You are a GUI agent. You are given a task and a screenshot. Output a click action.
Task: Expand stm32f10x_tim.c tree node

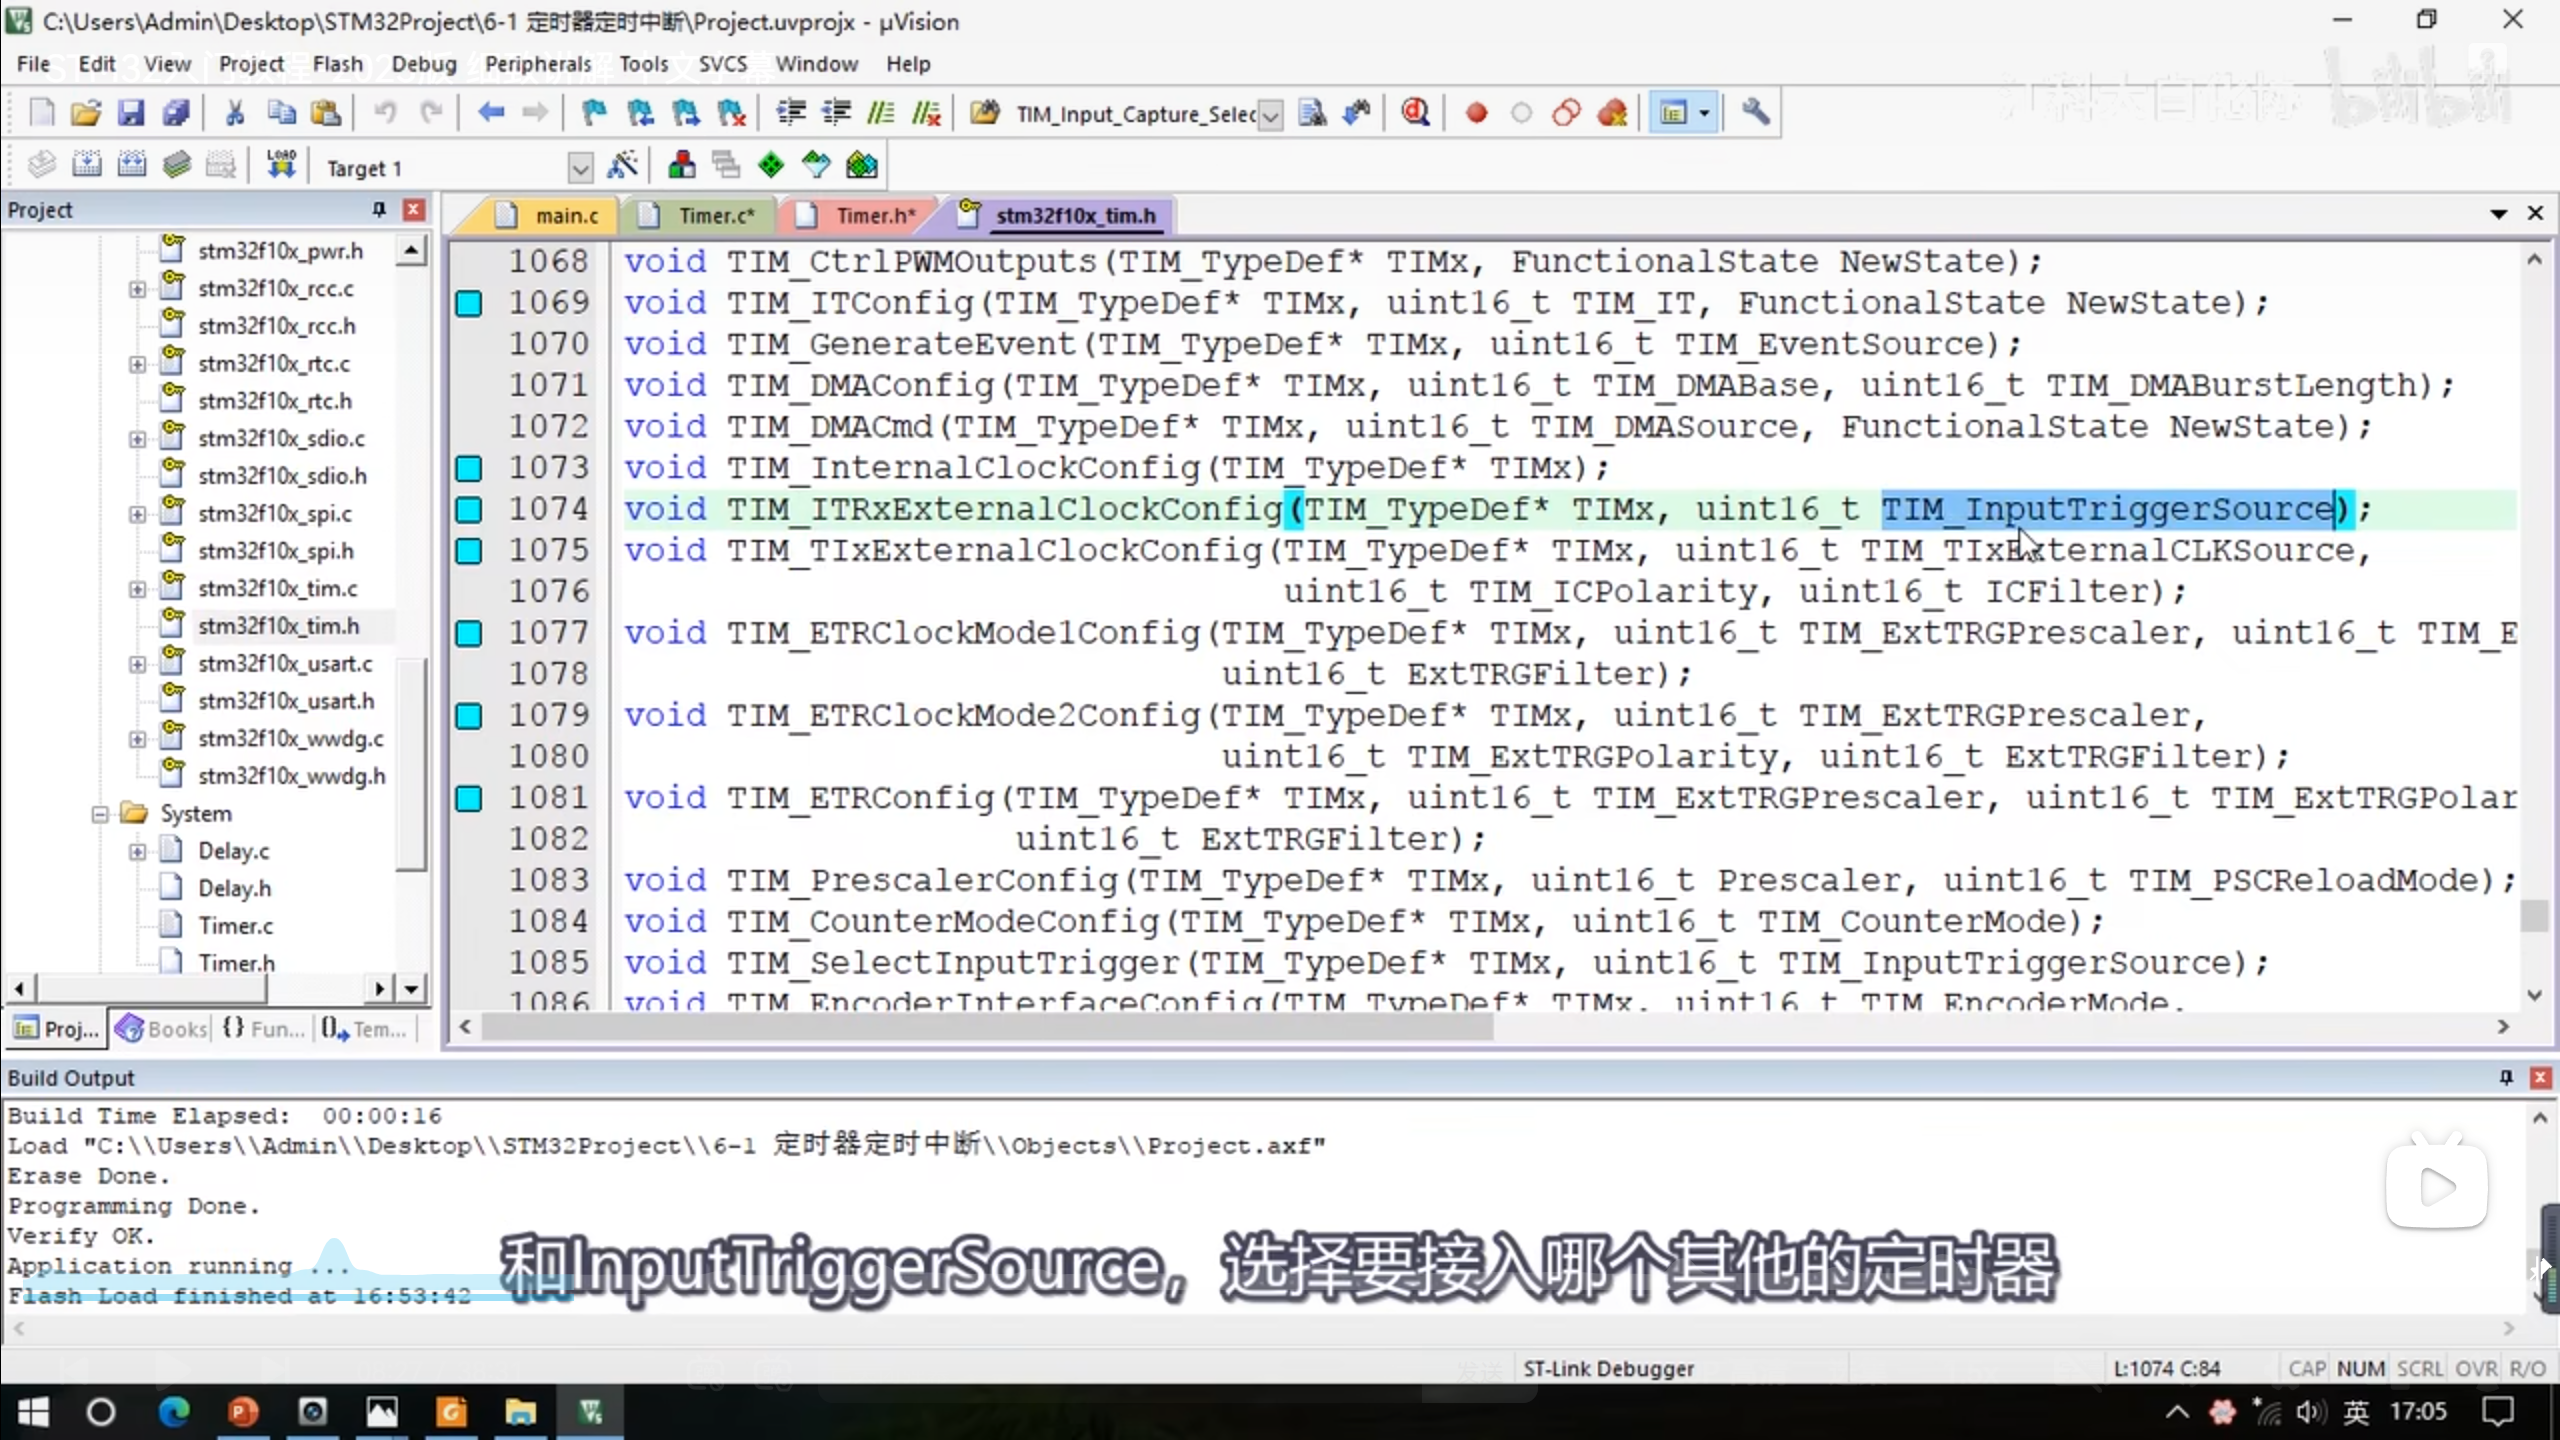click(137, 589)
